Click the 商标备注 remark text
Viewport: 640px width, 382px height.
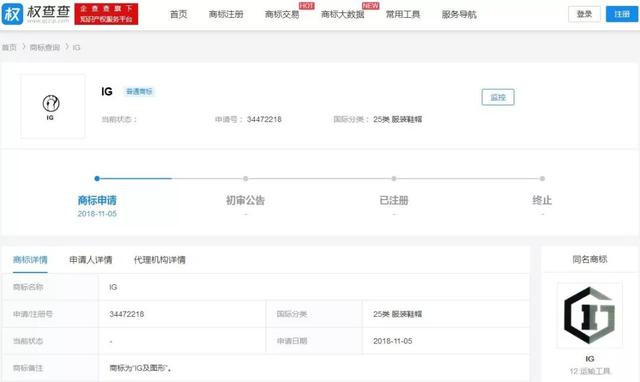141,368
